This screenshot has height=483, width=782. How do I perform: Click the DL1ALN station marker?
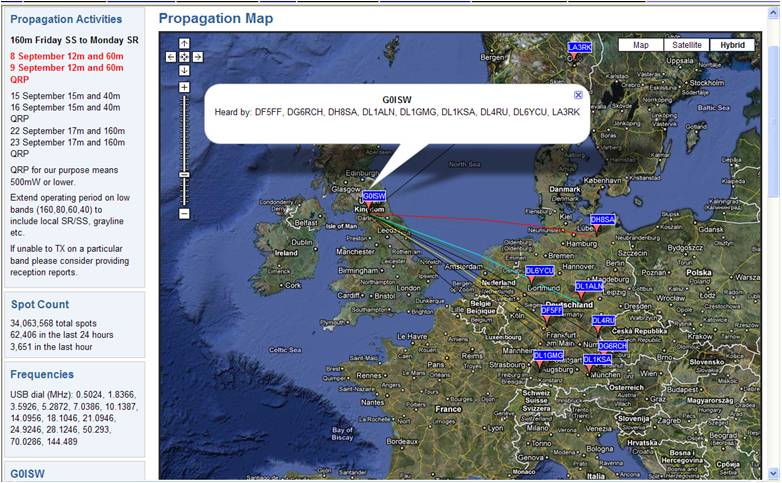589,286
